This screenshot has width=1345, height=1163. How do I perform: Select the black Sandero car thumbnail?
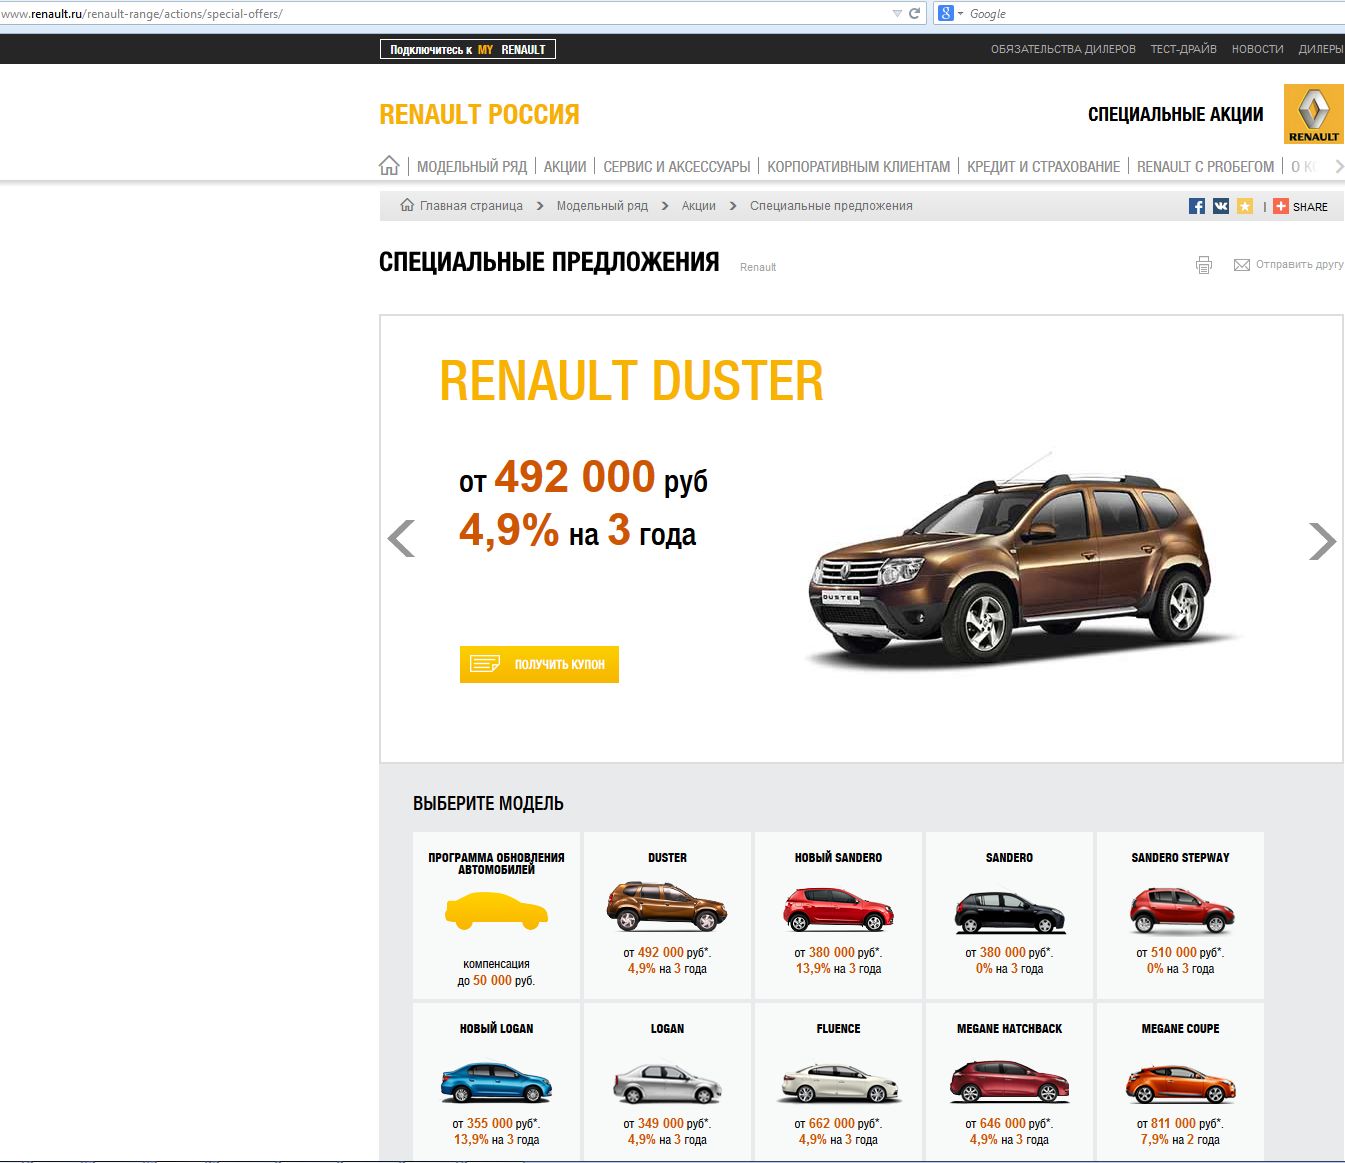tap(1009, 910)
